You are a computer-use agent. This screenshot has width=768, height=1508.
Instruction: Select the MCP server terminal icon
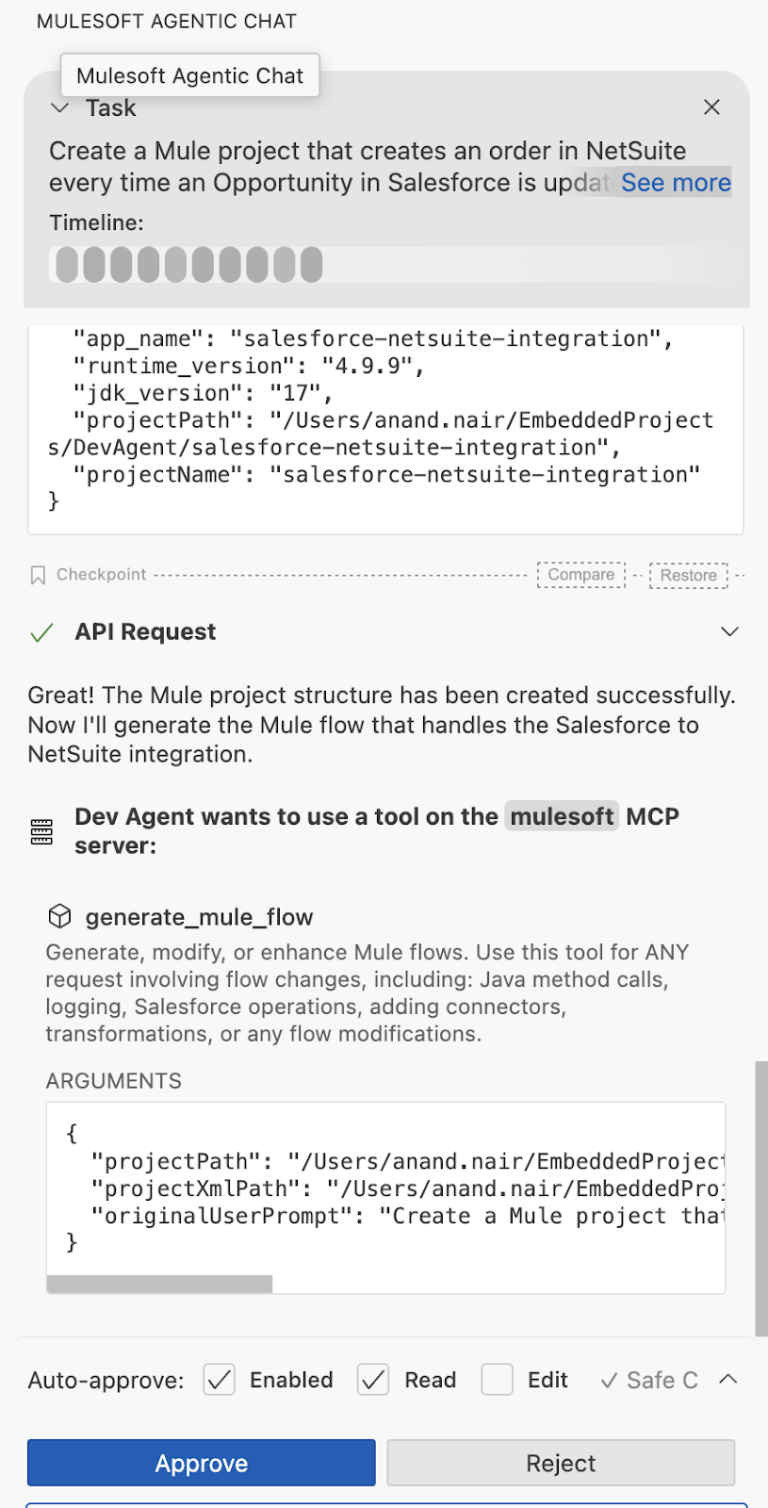point(42,830)
